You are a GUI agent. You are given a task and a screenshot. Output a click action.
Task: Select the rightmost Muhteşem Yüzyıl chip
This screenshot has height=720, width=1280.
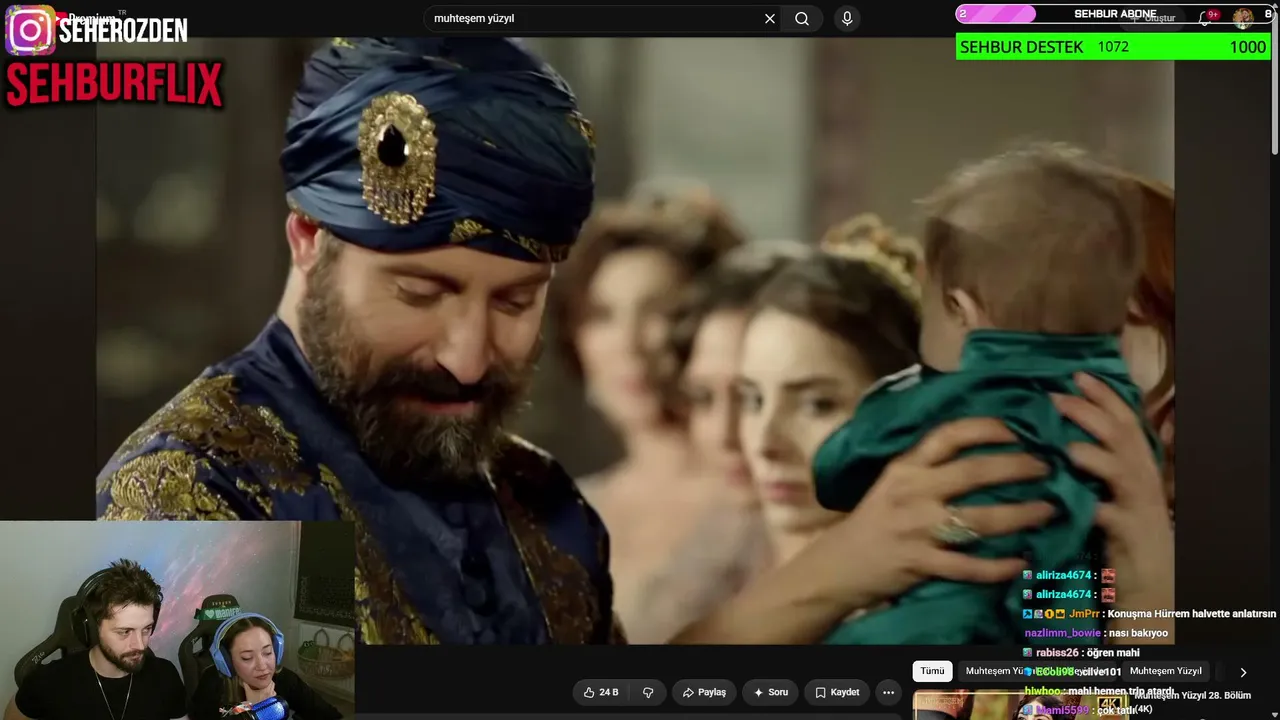1165,671
